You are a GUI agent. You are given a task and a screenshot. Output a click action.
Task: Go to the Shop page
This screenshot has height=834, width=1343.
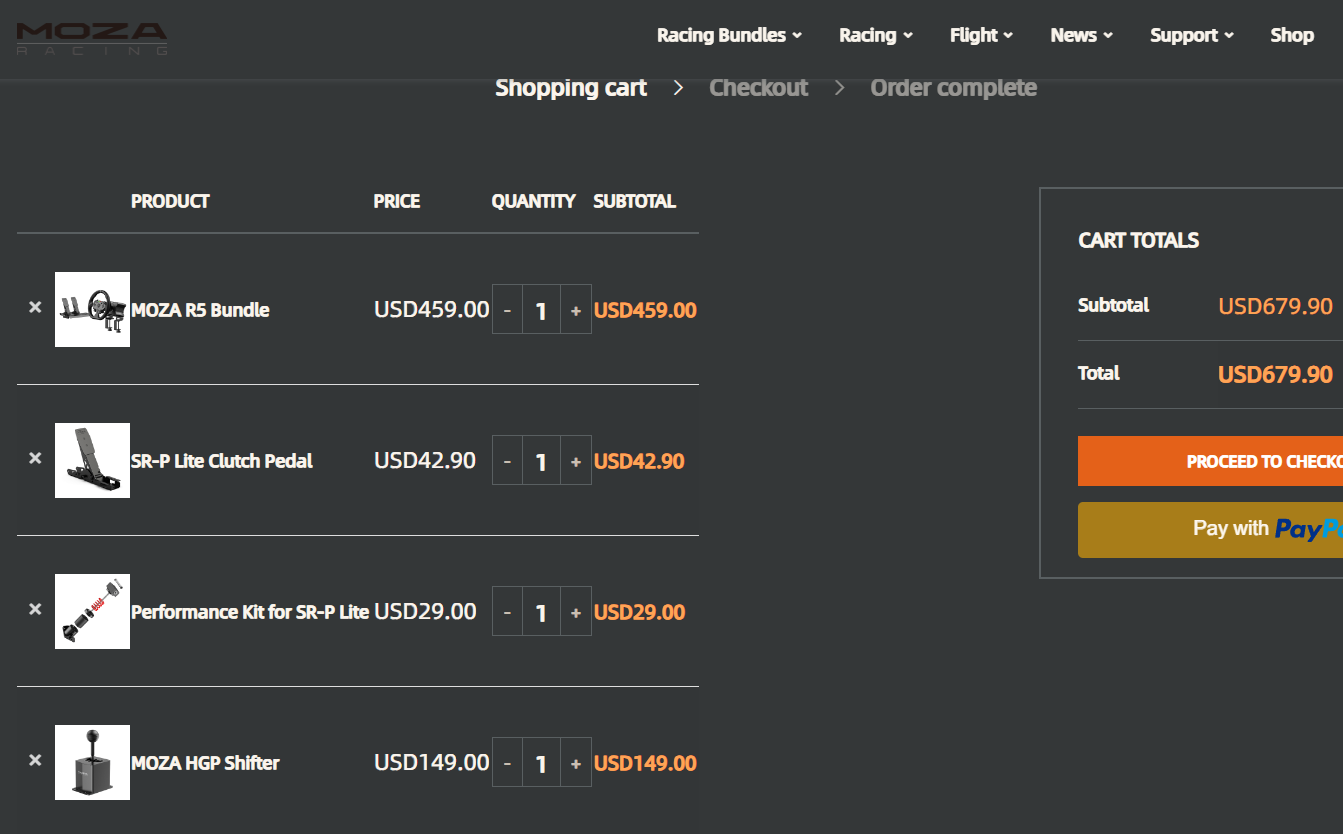click(x=1292, y=36)
